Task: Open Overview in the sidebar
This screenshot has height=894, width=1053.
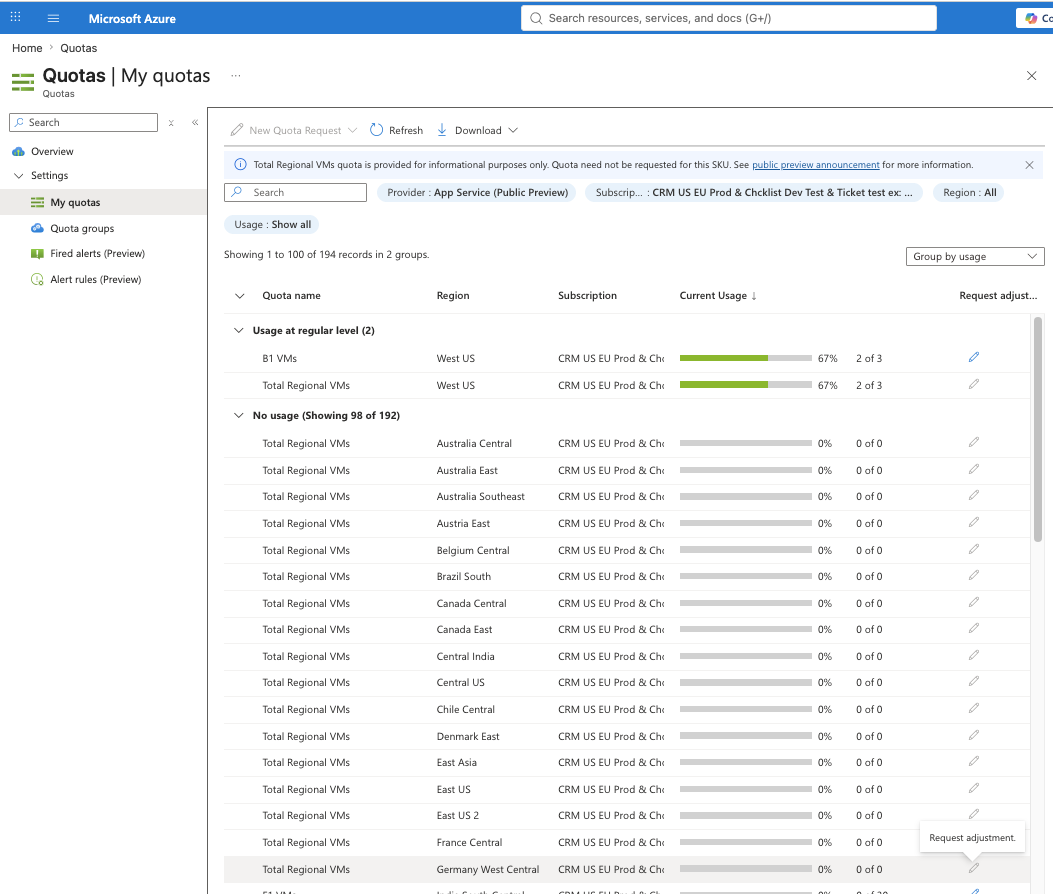Action: (x=52, y=151)
